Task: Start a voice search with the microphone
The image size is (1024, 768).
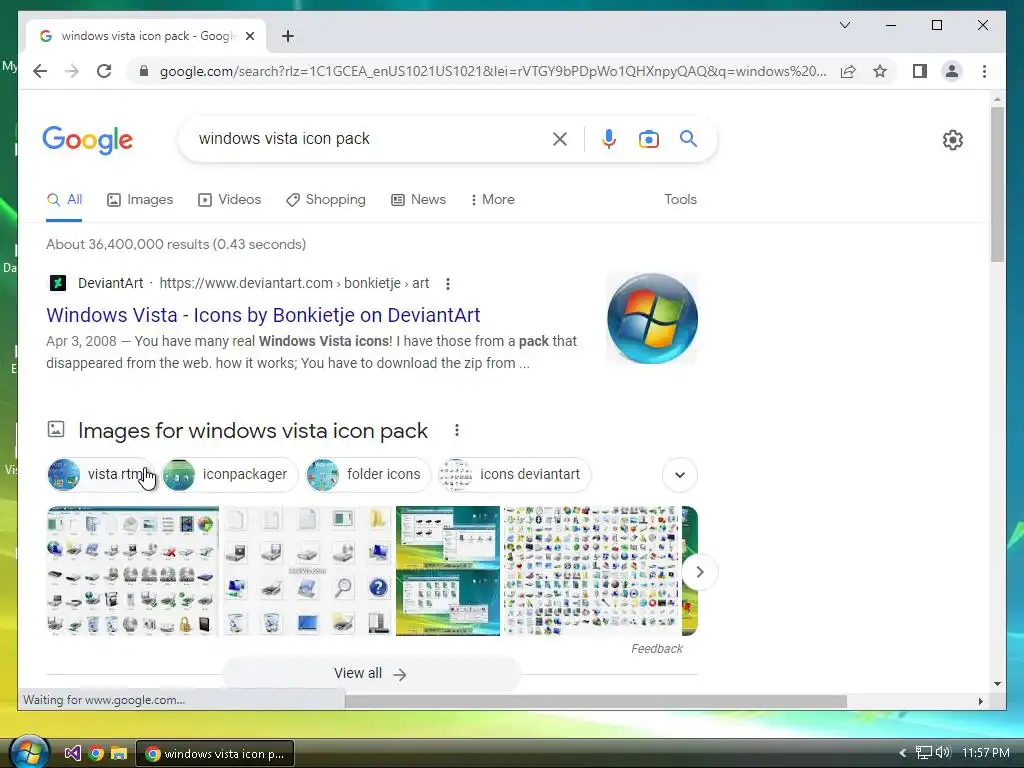Action: (x=609, y=139)
